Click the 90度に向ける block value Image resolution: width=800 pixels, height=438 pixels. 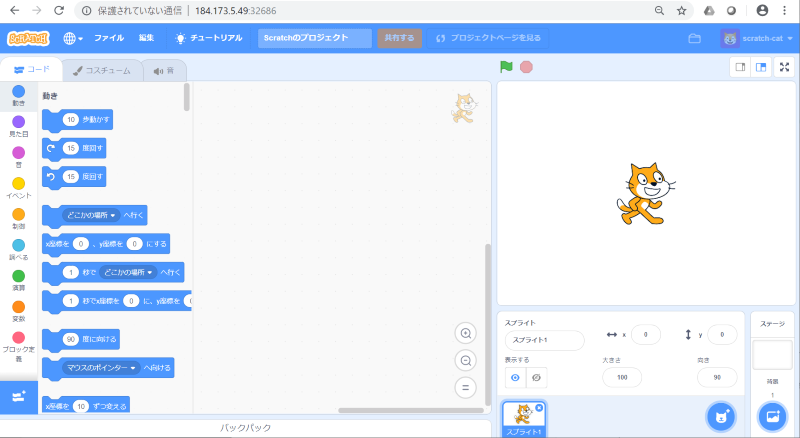click(71, 339)
